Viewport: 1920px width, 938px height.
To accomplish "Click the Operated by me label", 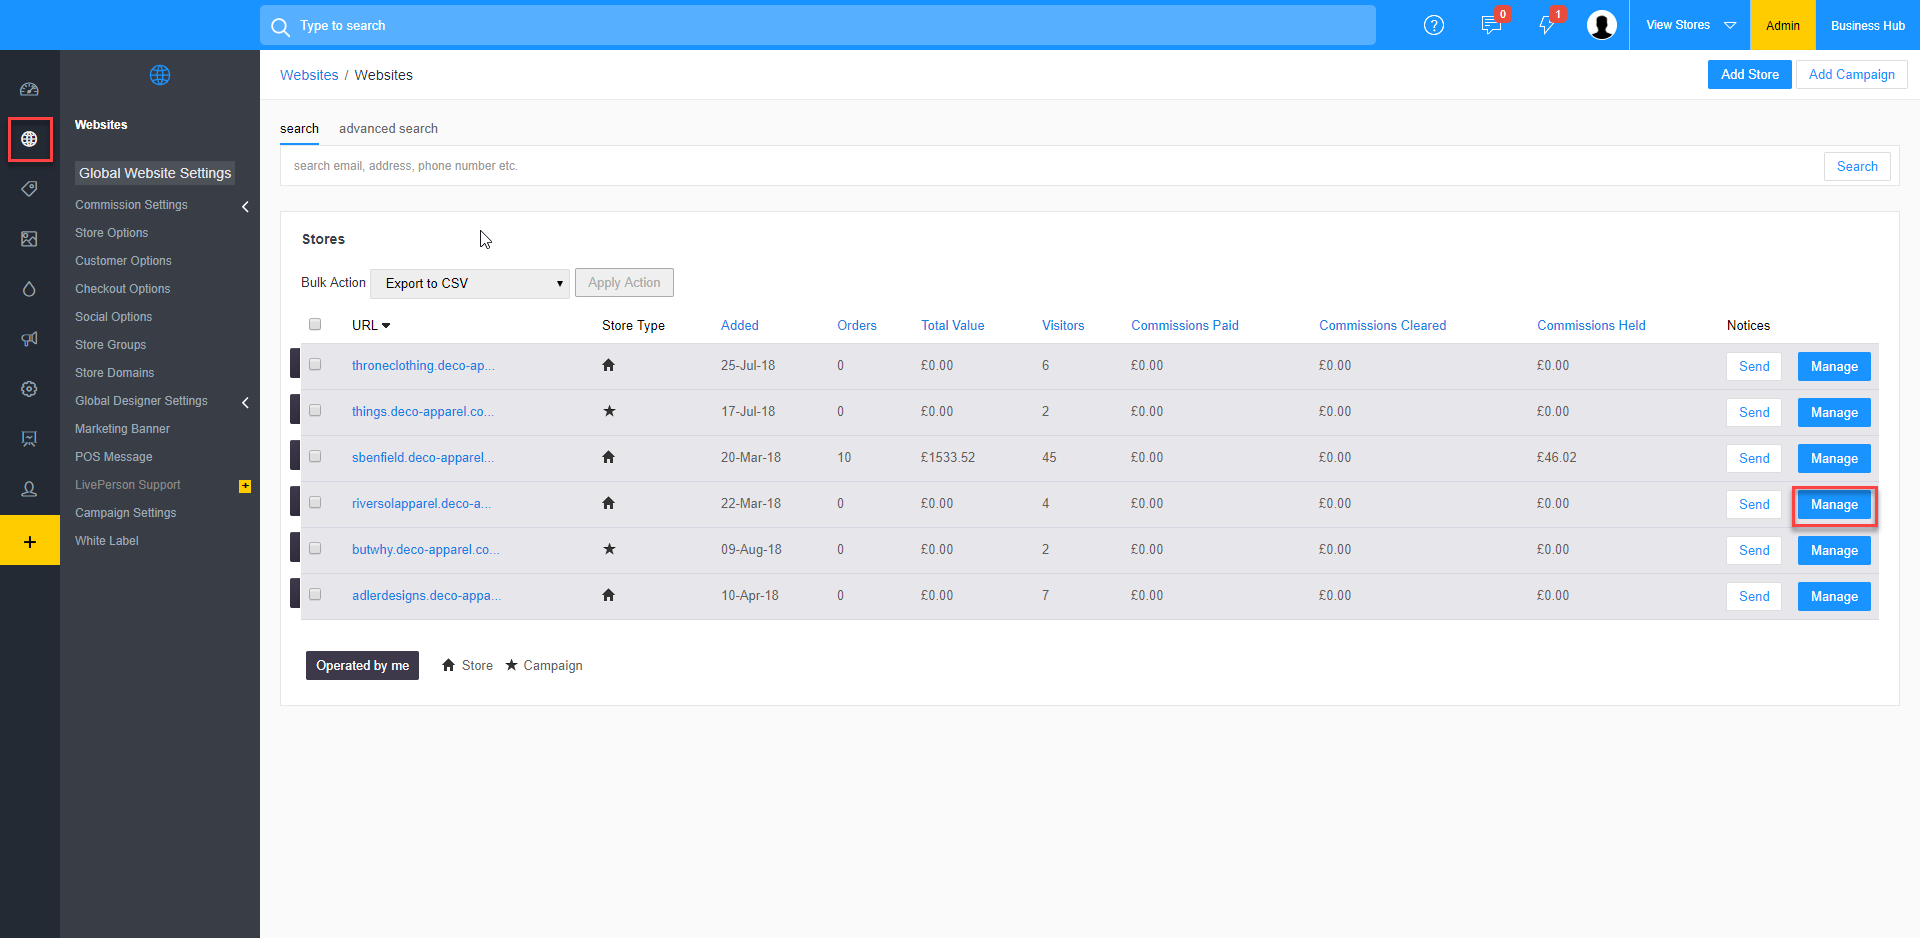I will pos(362,665).
